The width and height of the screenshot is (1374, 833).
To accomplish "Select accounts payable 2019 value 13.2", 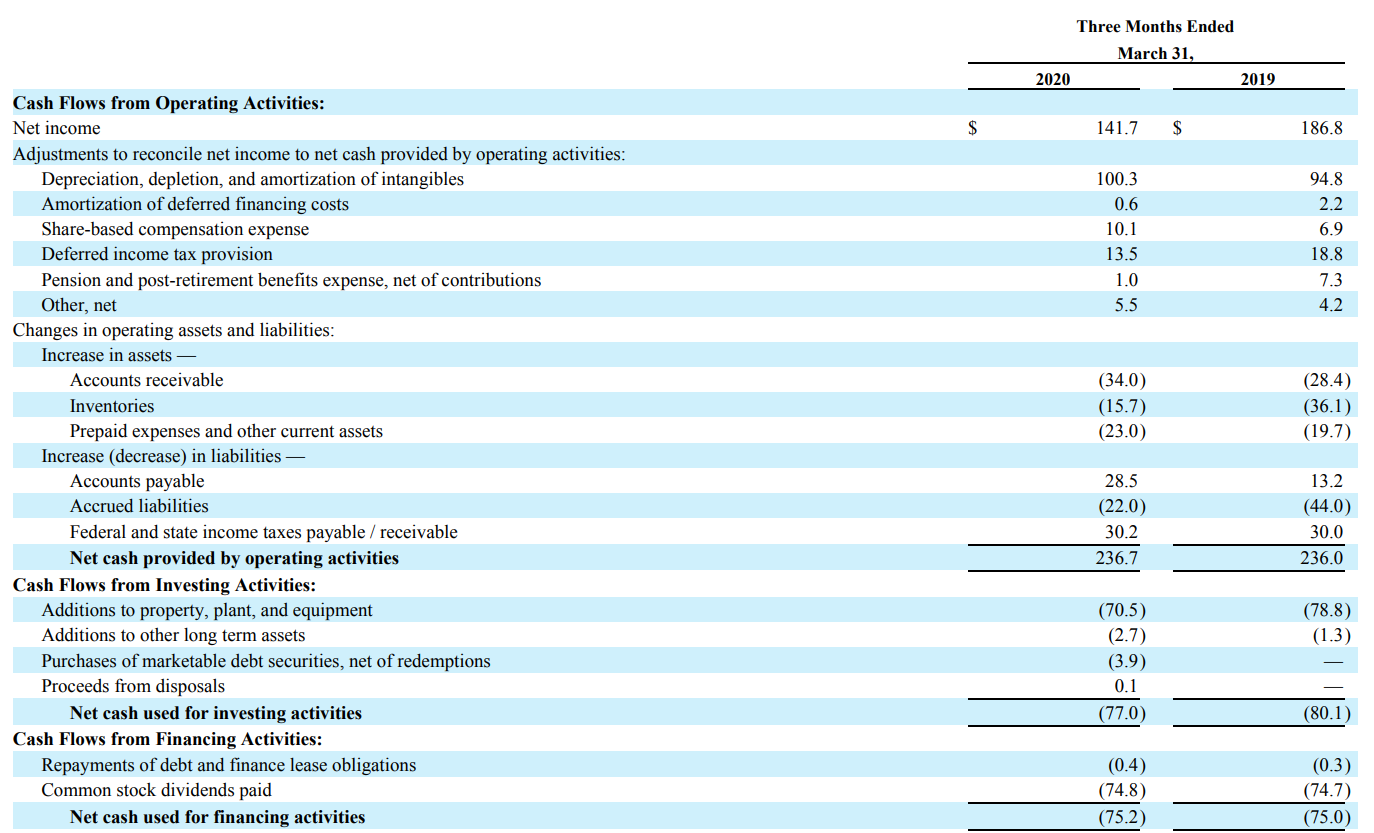I will (x=1326, y=481).
